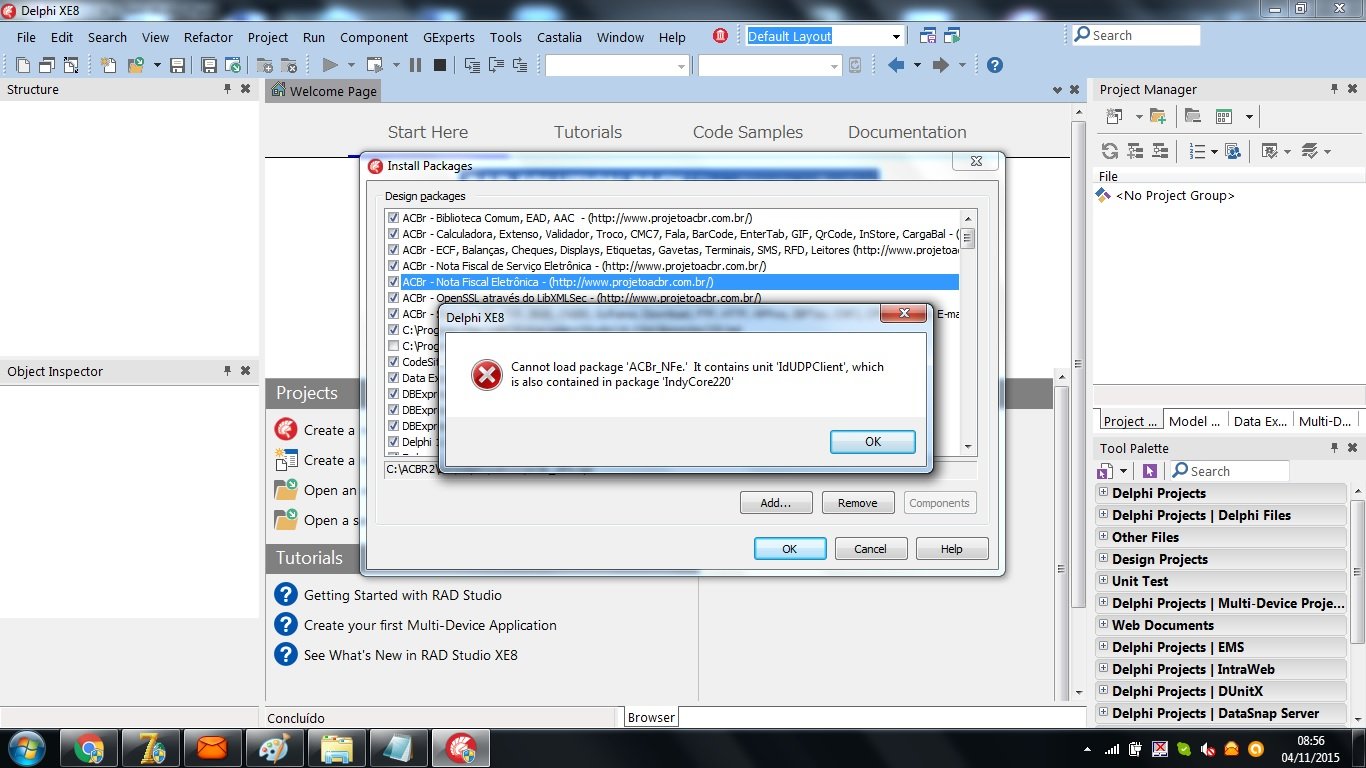Expand the Other Files category in Tool Palette
Image resolution: width=1366 pixels, height=768 pixels.
[1103, 536]
